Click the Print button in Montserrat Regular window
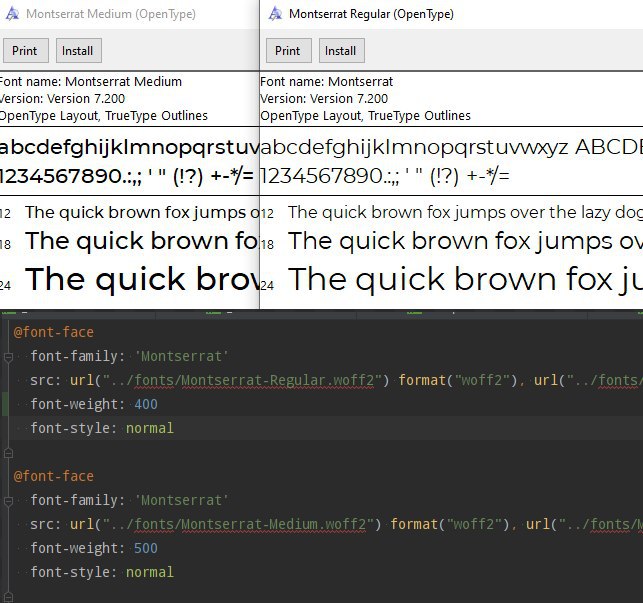The height and width of the screenshot is (603, 643). click(289, 51)
